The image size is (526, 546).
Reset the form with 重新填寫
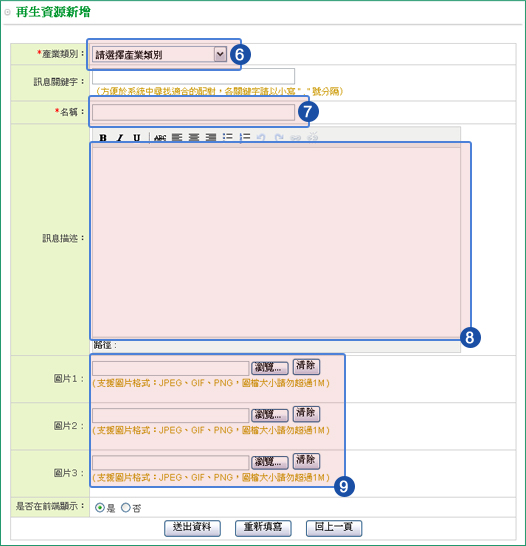pos(263,528)
